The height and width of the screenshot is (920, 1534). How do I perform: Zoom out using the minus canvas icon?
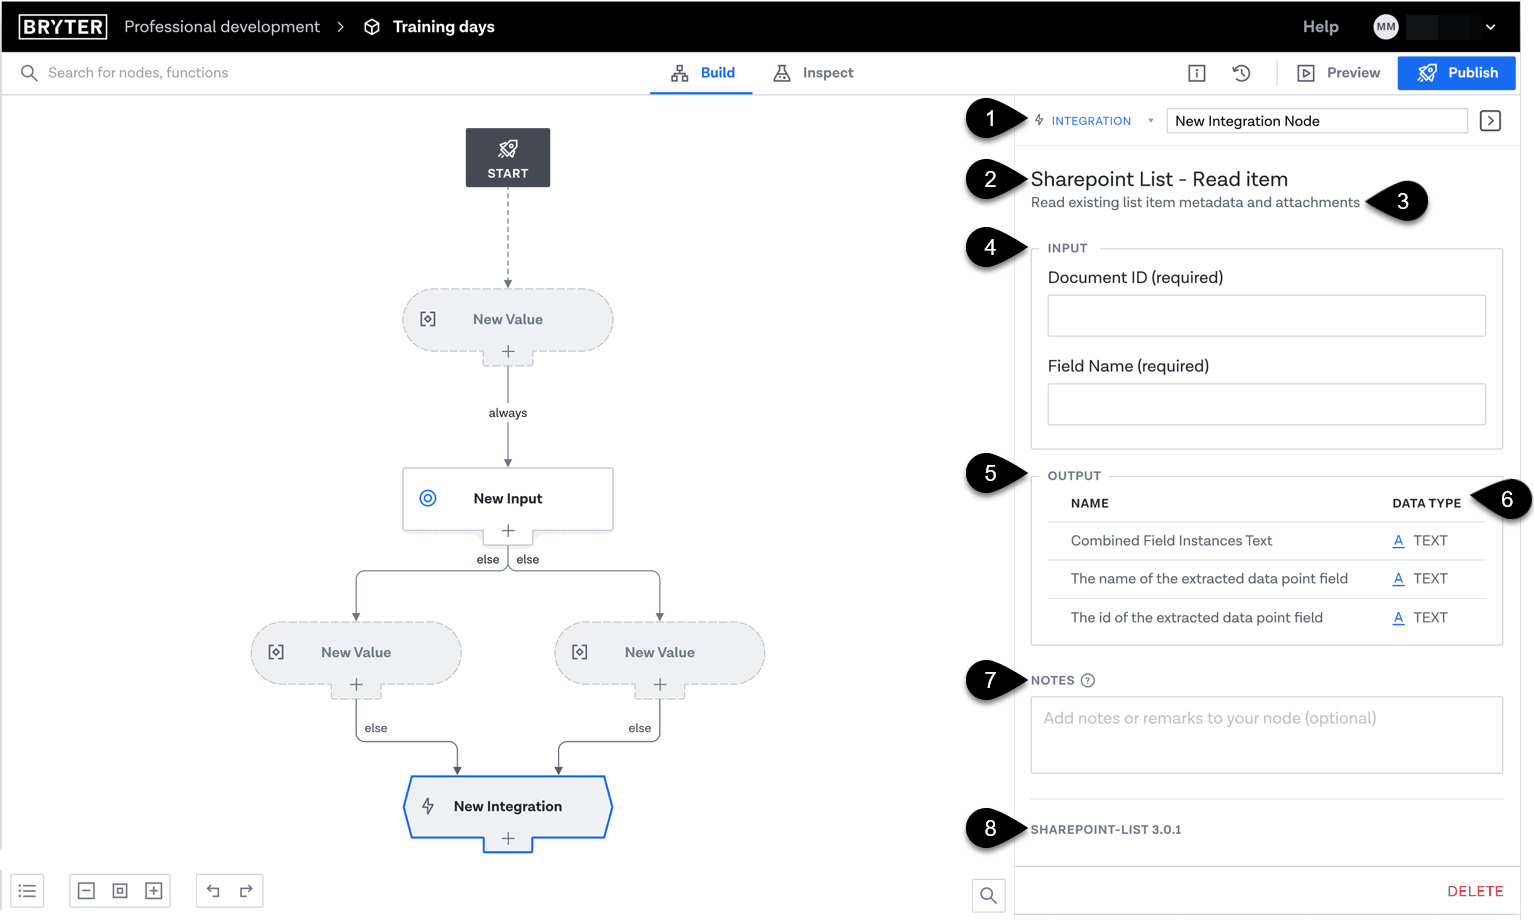86,891
